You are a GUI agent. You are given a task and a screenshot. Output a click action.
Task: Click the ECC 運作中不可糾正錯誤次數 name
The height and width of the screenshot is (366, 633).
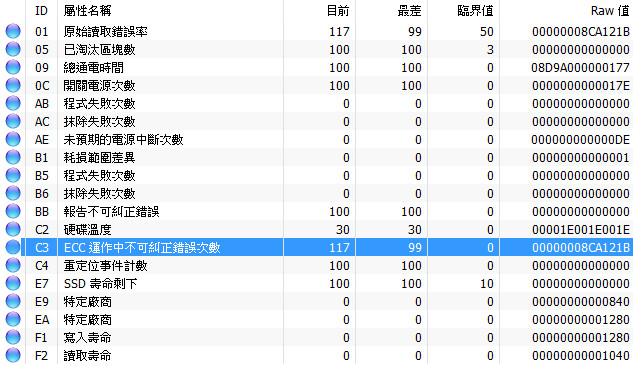142,247
